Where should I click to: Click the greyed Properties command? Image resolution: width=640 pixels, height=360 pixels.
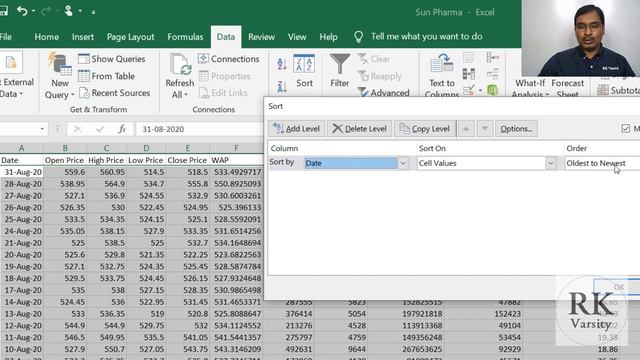tap(225, 76)
